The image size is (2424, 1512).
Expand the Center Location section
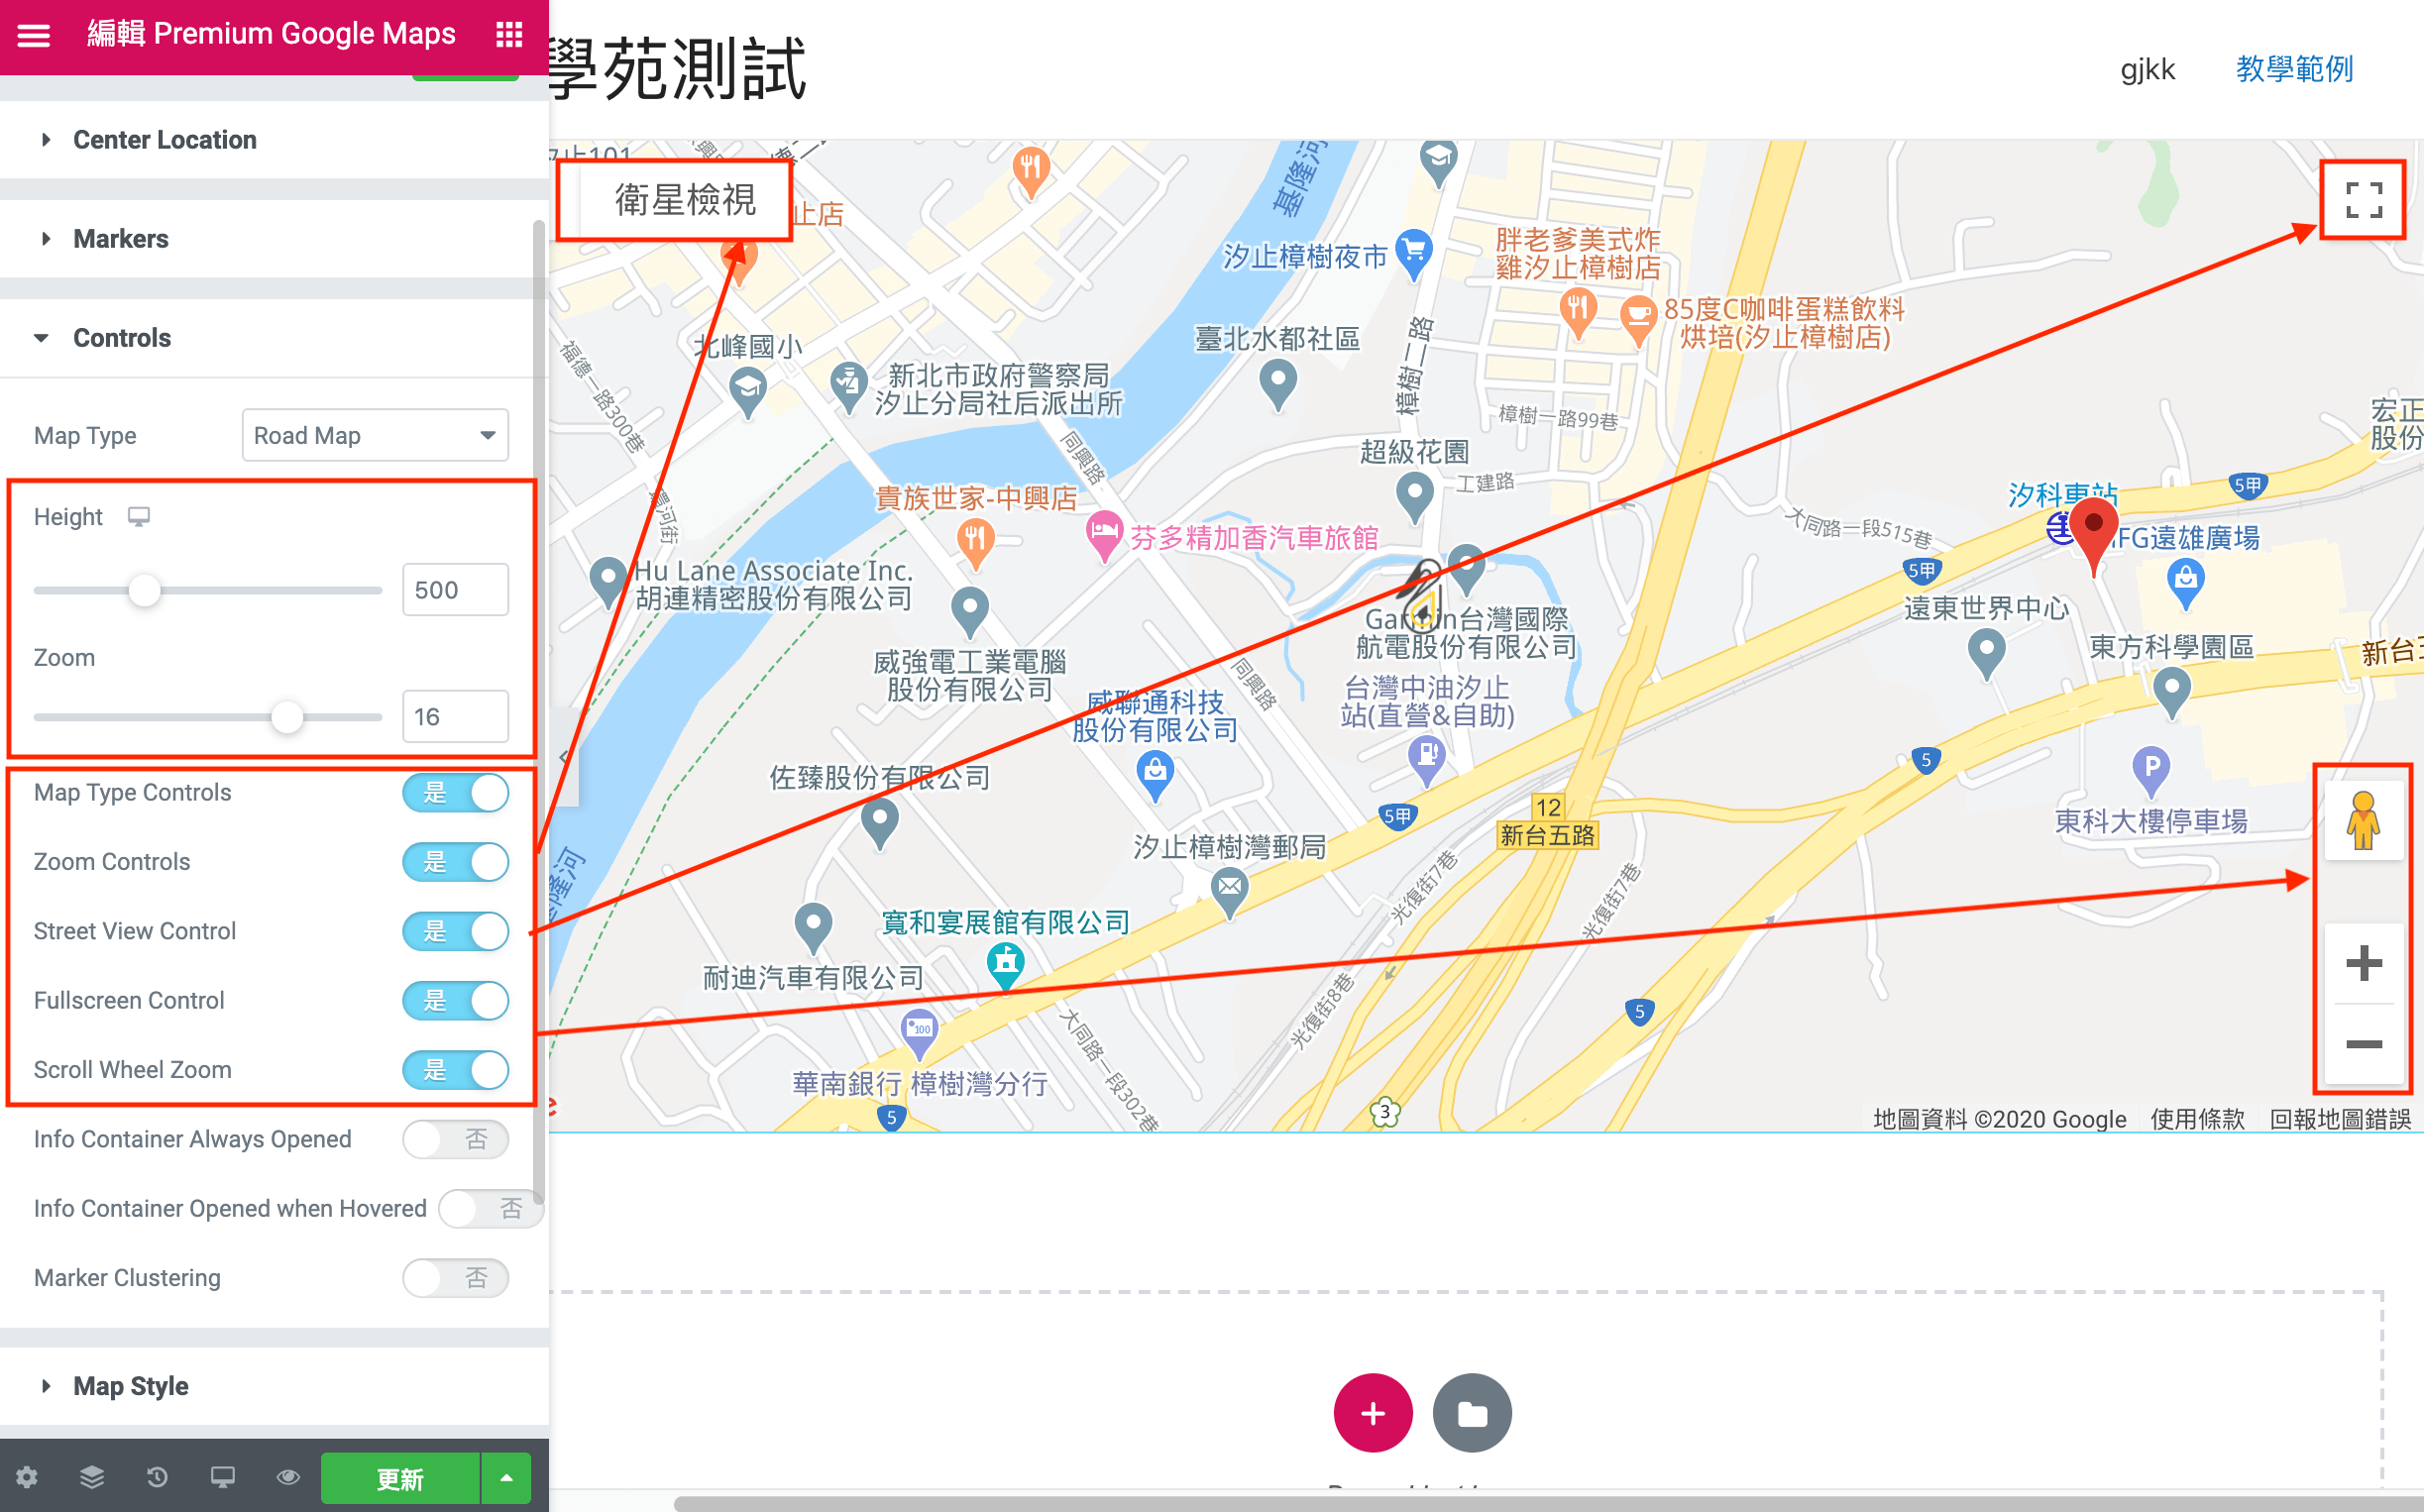[164, 138]
